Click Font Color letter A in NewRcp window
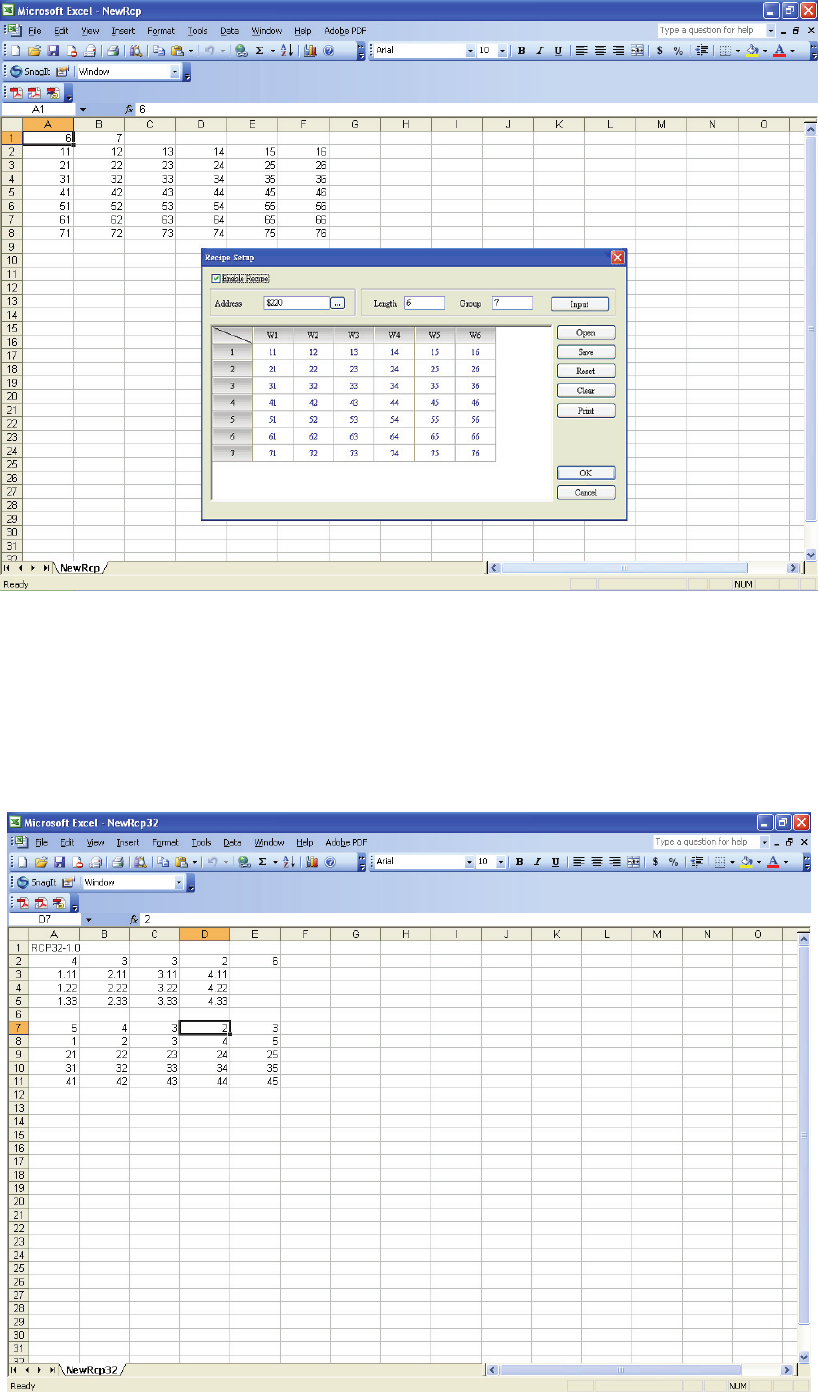 point(781,50)
